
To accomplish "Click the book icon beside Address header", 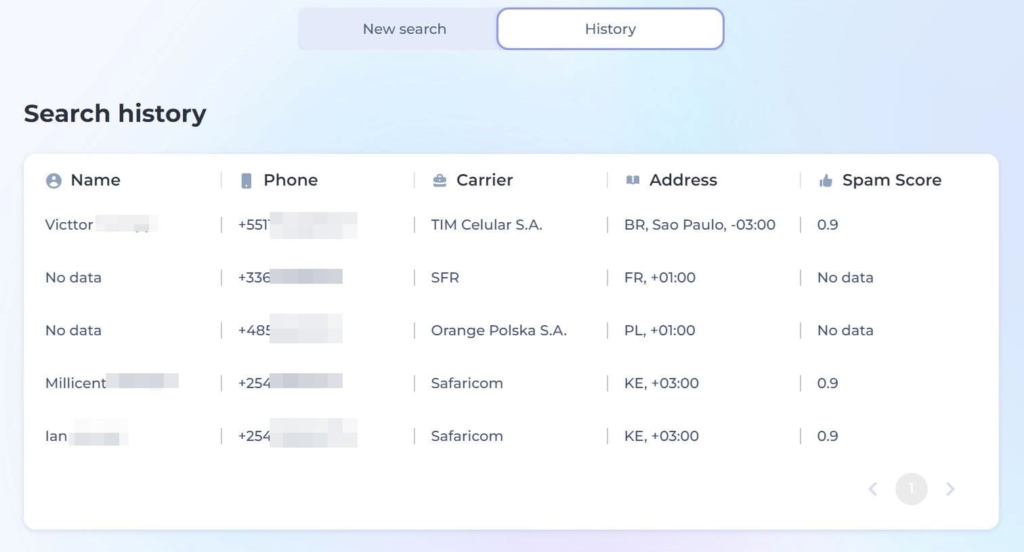I will pos(632,180).
